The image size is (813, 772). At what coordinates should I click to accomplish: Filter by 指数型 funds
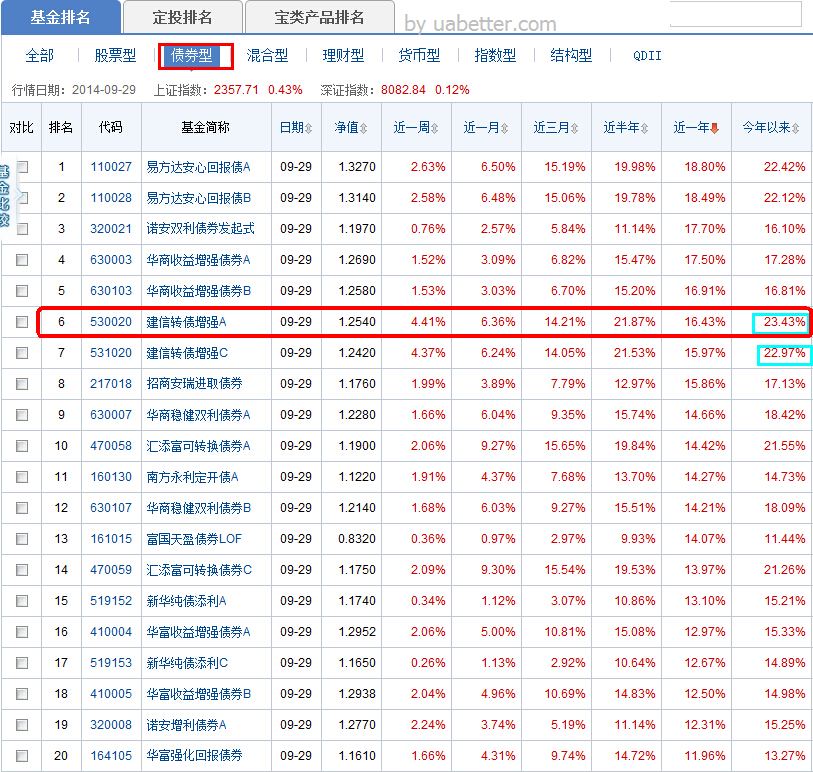point(495,55)
